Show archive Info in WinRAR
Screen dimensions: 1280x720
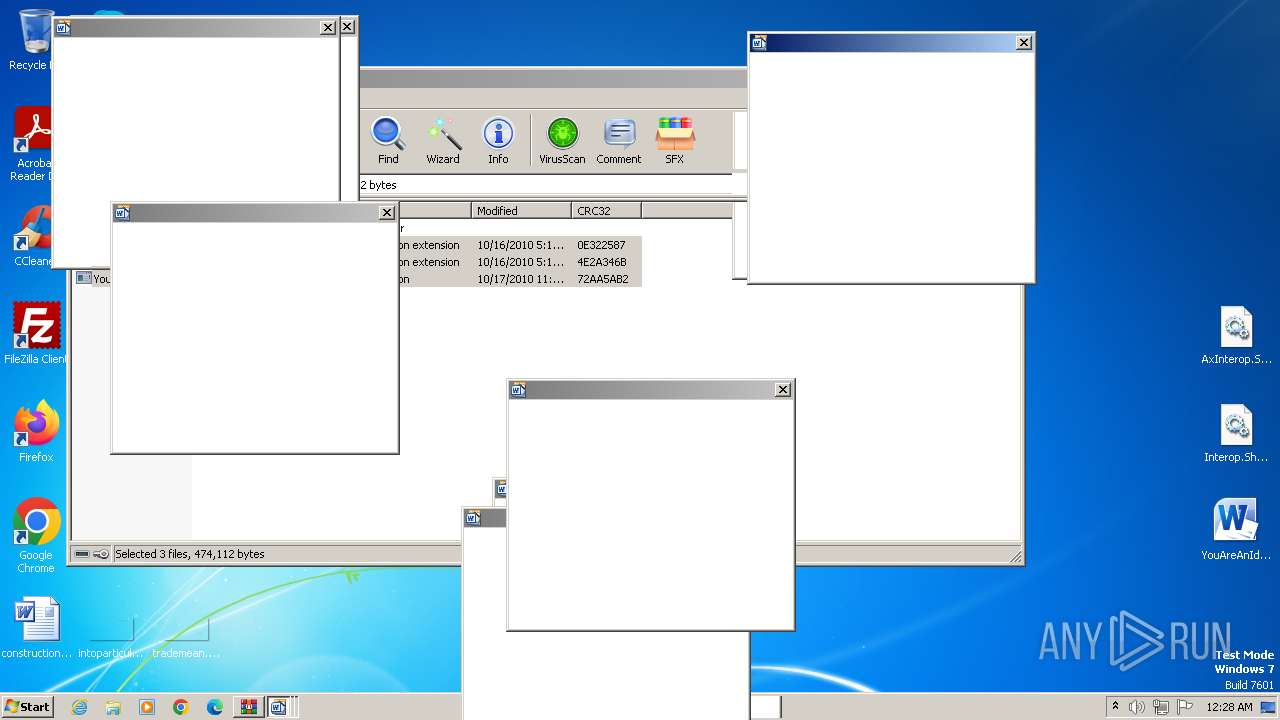[x=498, y=141]
